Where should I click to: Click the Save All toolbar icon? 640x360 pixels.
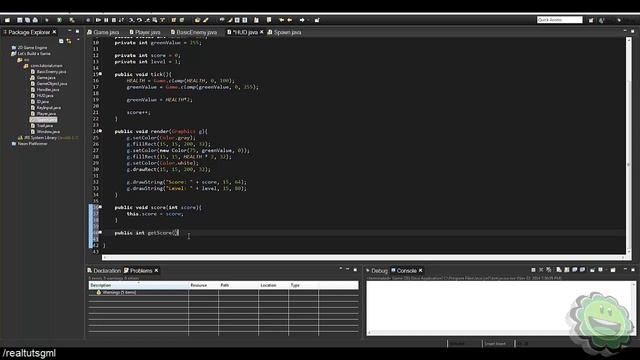(x=27, y=20)
